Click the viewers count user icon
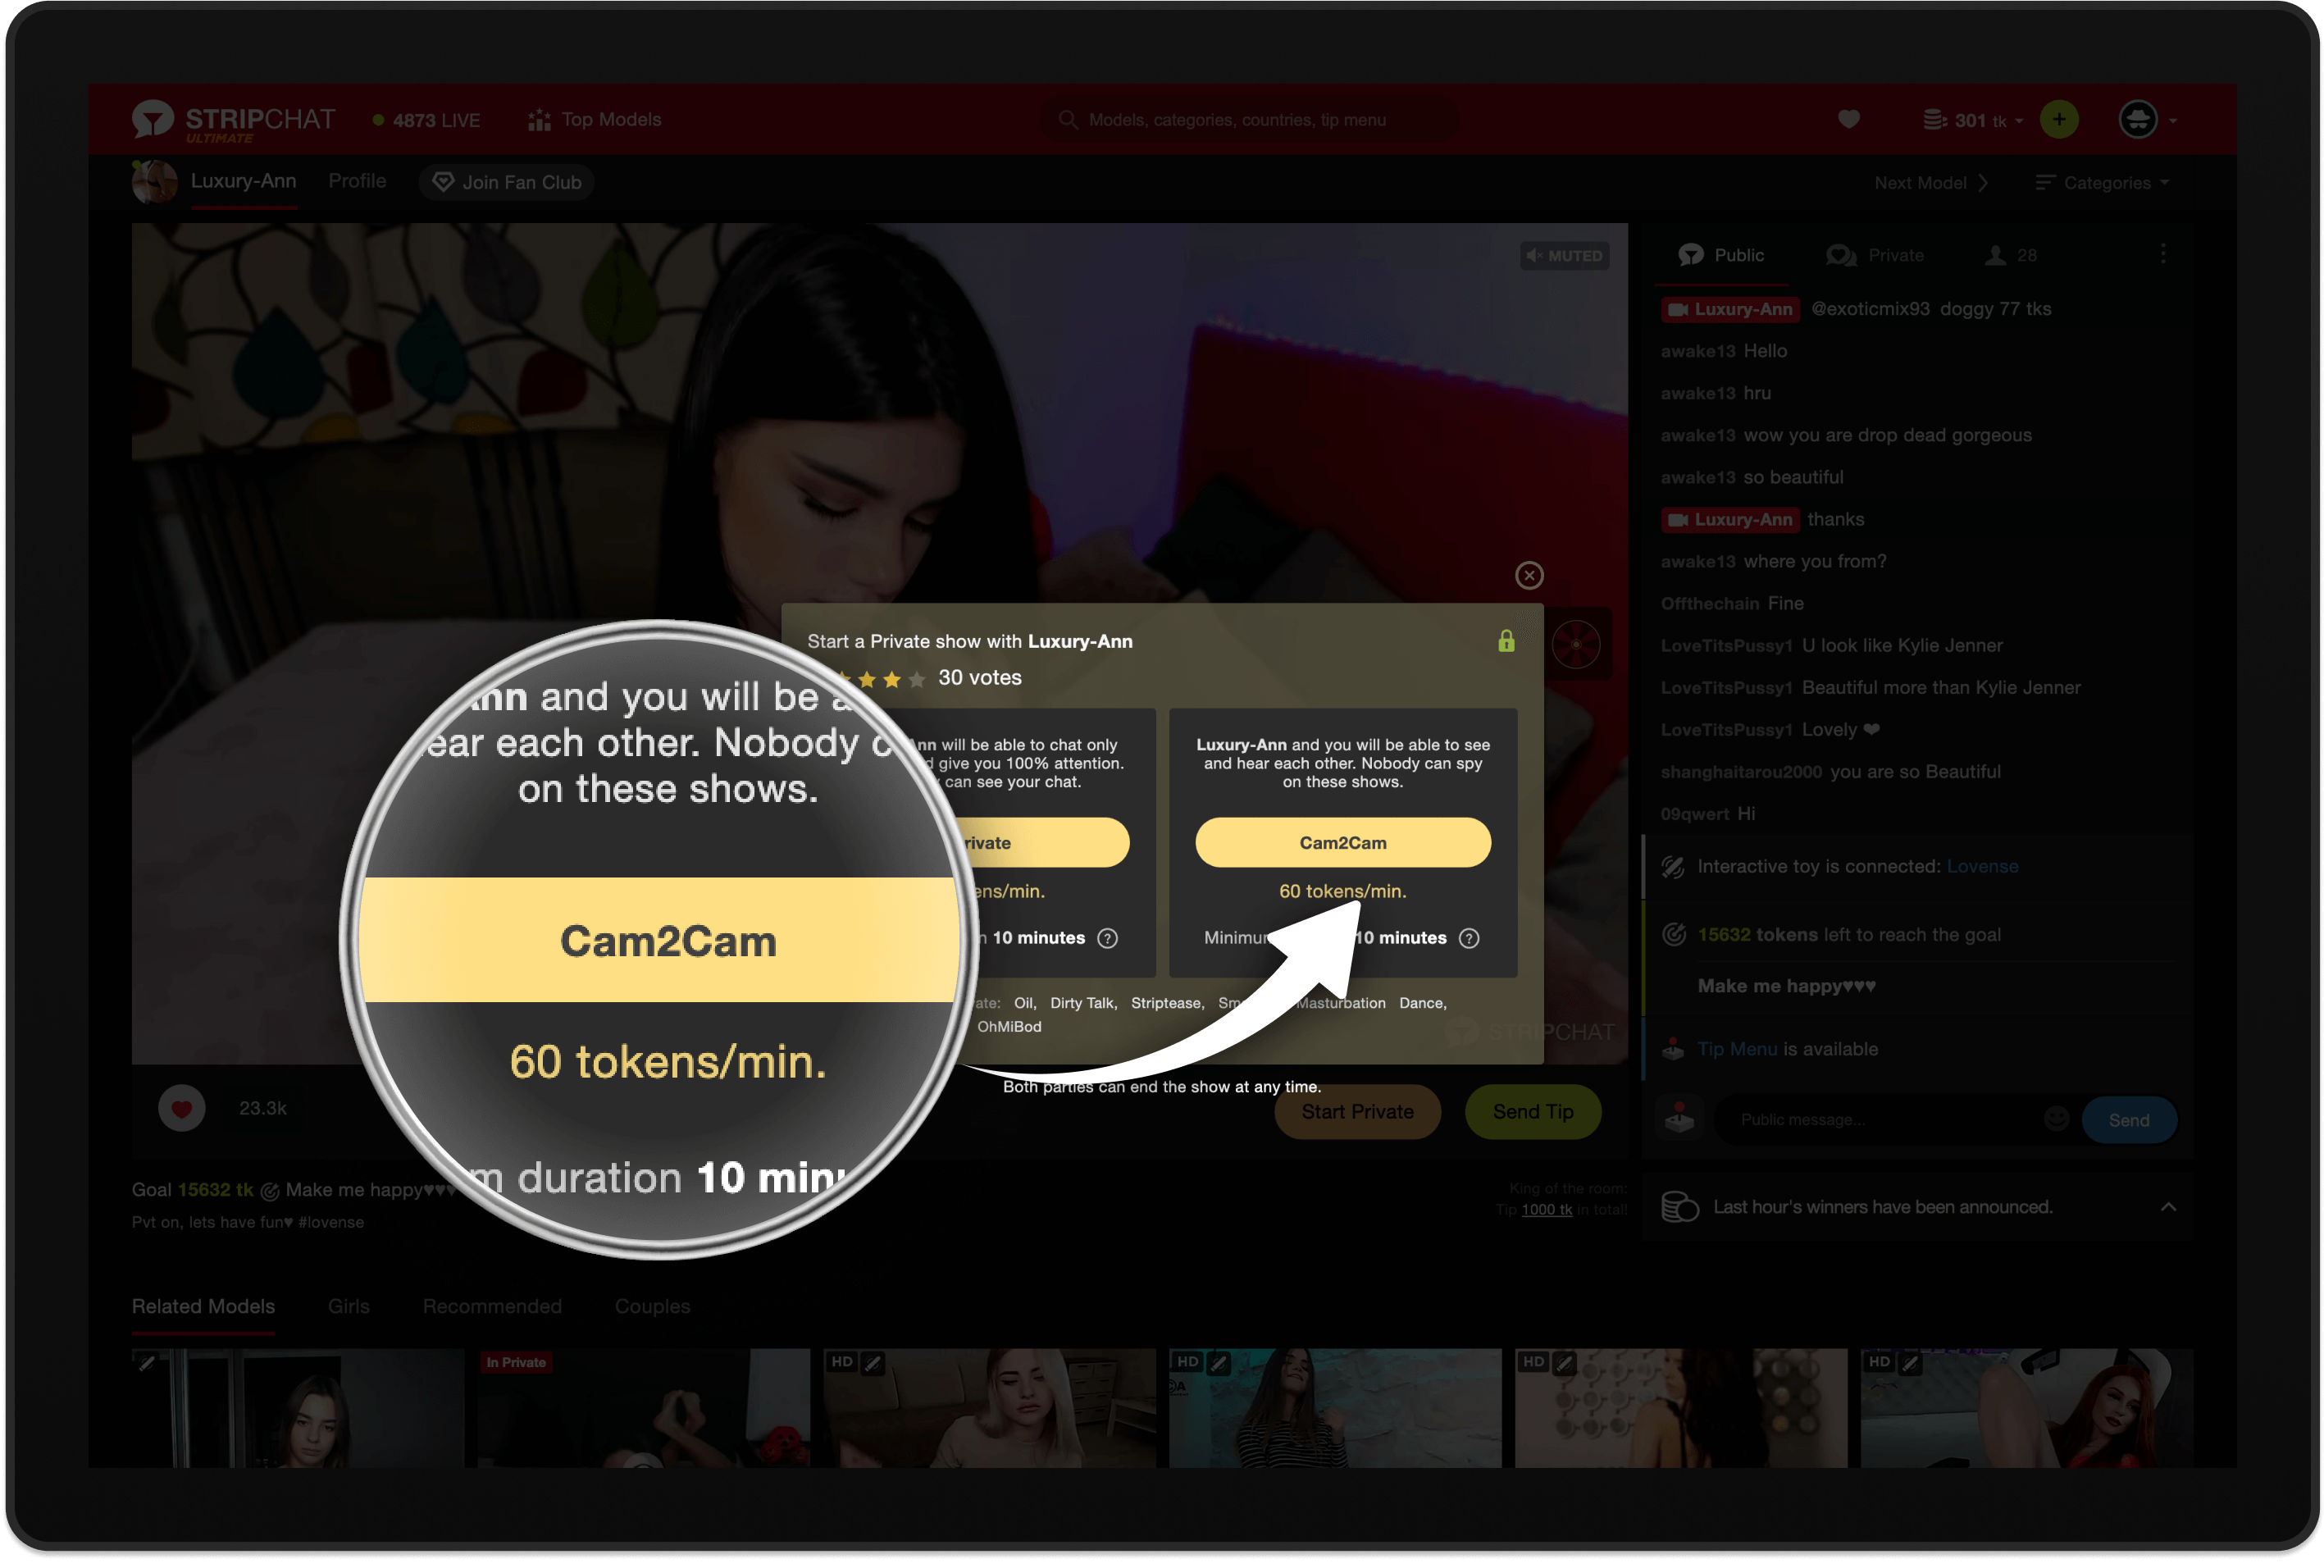Image resolution: width=2324 pixels, height=1568 pixels. pyautogui.click(x=1995, y=255)
